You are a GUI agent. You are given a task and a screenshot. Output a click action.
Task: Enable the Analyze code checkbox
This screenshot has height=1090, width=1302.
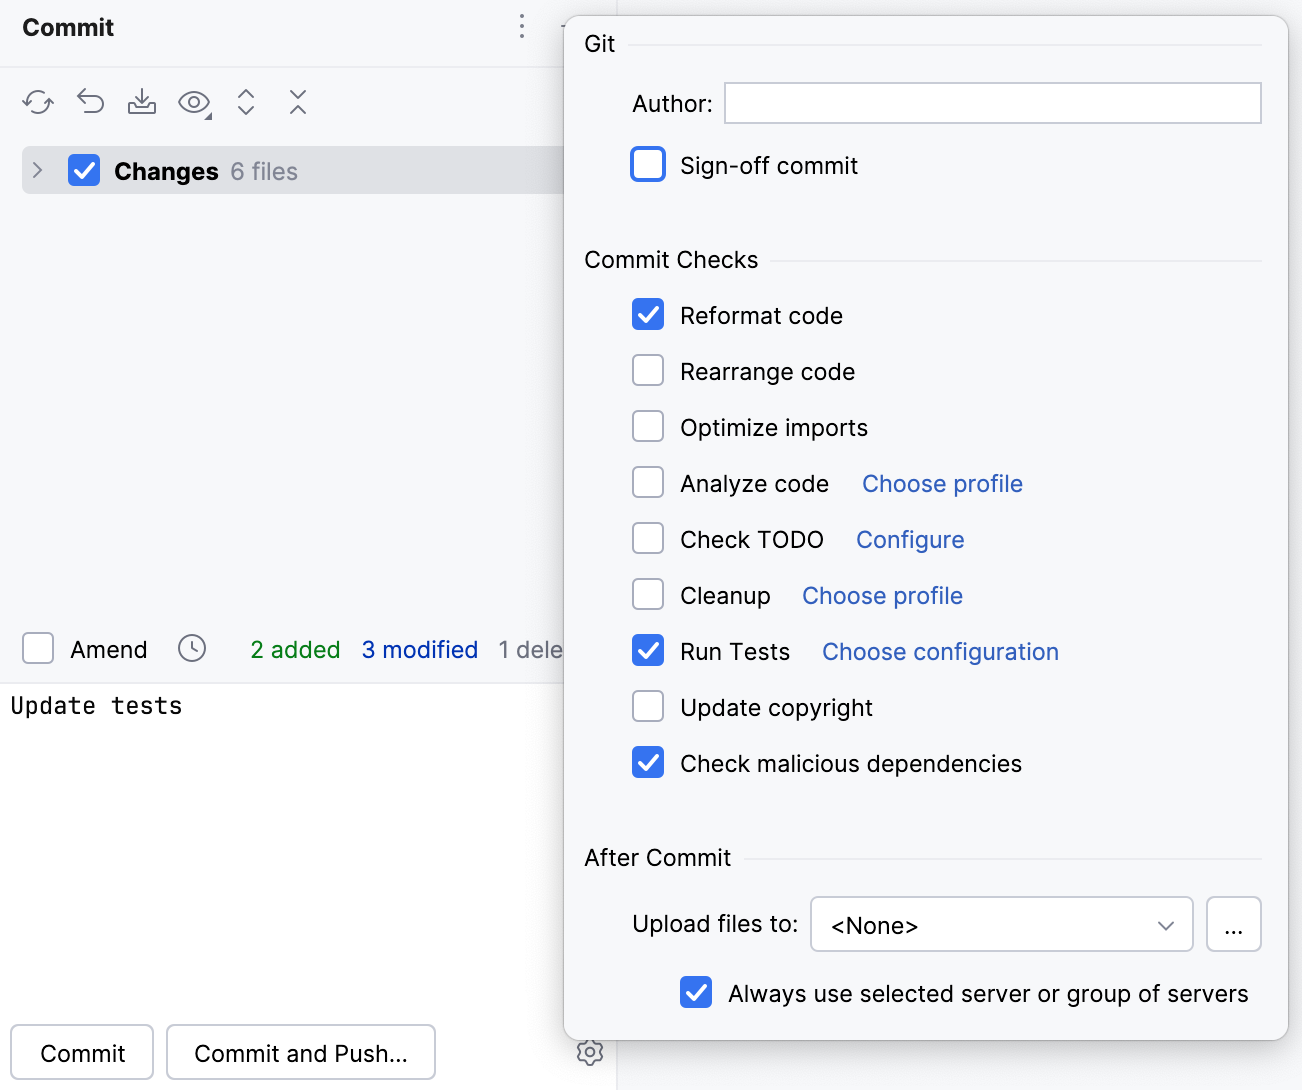pyautogui.click(x=648, y=483)
